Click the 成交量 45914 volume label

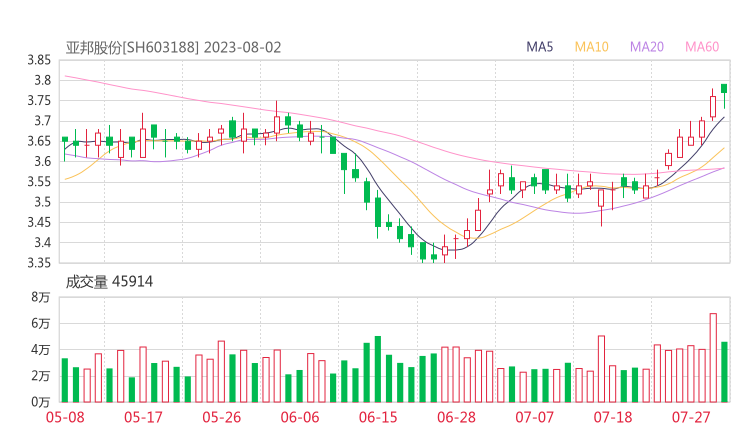109,282
